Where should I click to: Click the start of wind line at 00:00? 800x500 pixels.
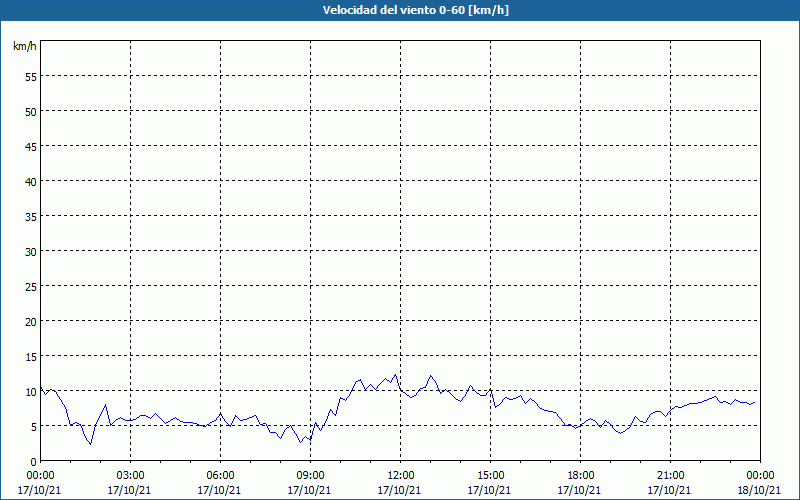tap(41, 388)
